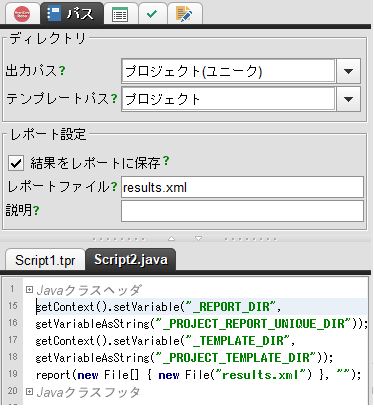Click the up arrow on the splitter
374x412 pixels.
pyautogui.click(x=171, y=239)
